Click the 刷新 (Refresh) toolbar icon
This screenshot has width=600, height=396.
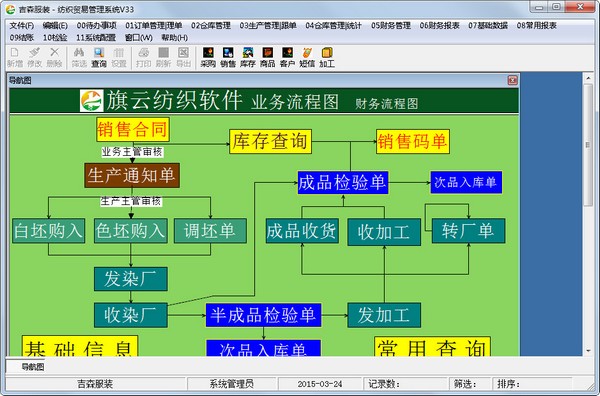pyautogui.click(x=163, y=57)
